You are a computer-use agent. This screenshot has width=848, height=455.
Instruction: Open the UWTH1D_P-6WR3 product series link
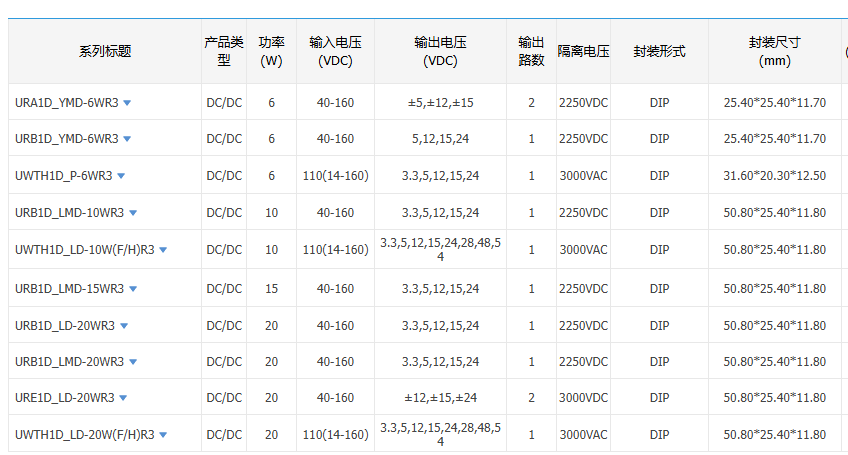(63, 176)
